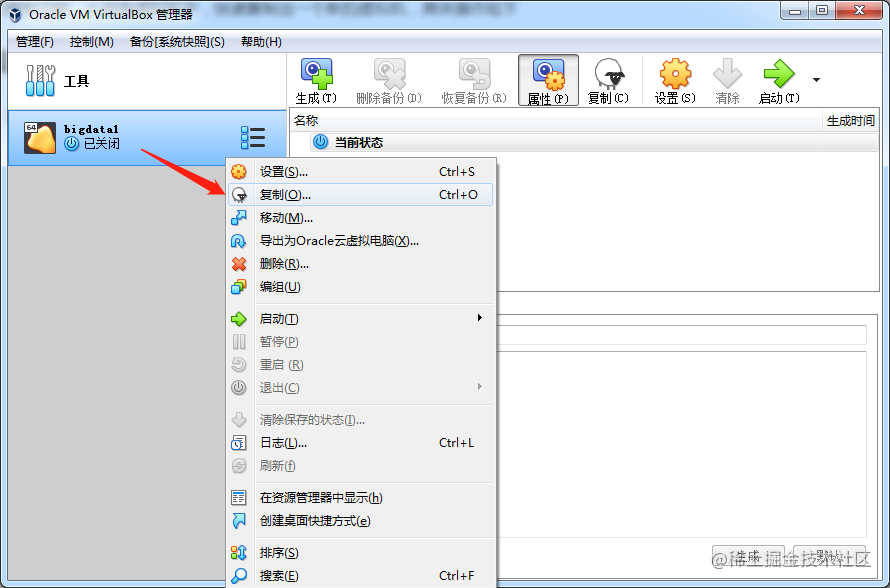Choose 创建桌面快捷方式(e)
The height and width of the screenshot is (588, 890).
click(360, 520)
